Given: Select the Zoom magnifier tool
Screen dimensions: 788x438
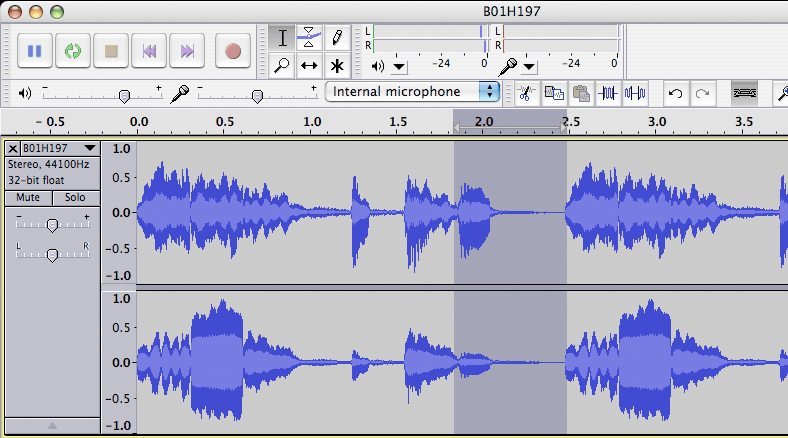Looking at the screenshot, I should point(282,66).
